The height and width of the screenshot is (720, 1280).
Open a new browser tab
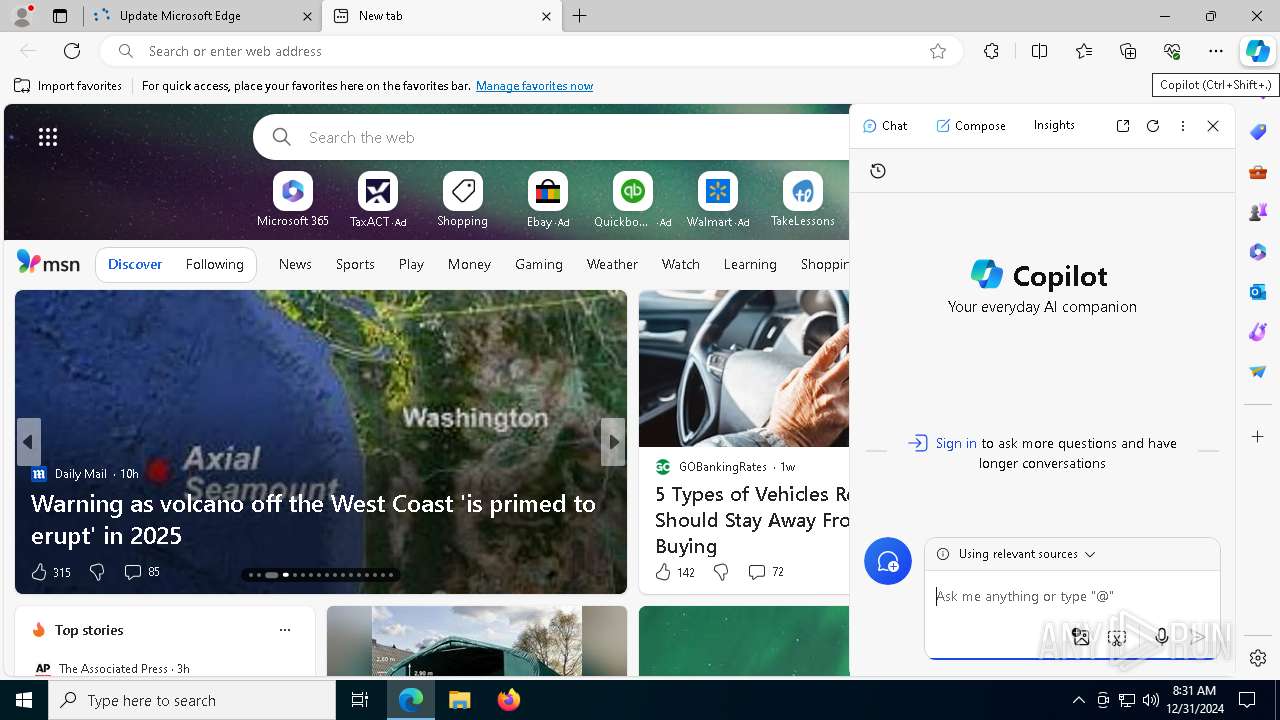(x=580, y=16)
